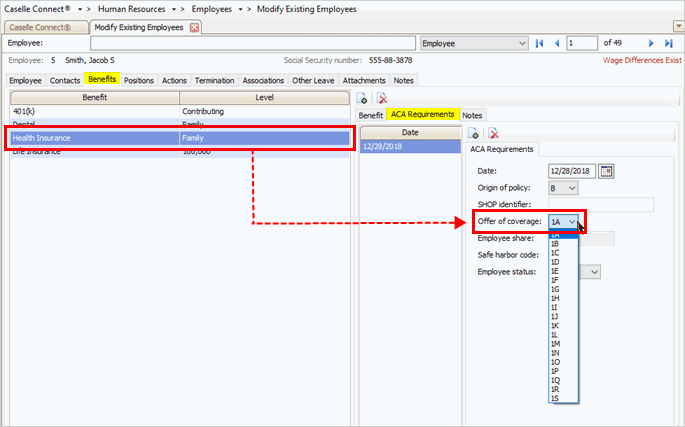
Task: Open the Termination tab
Action: click(x=214, y=80)
